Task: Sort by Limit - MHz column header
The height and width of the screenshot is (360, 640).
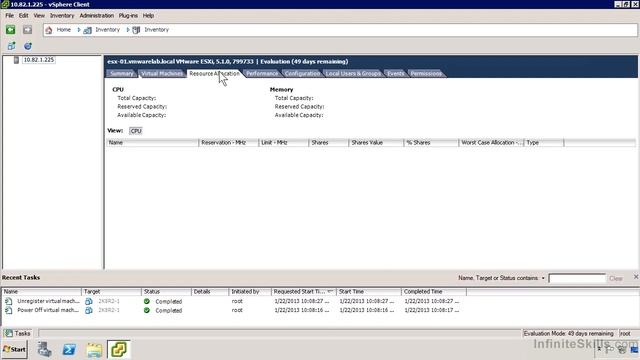Action: point(284,142)
